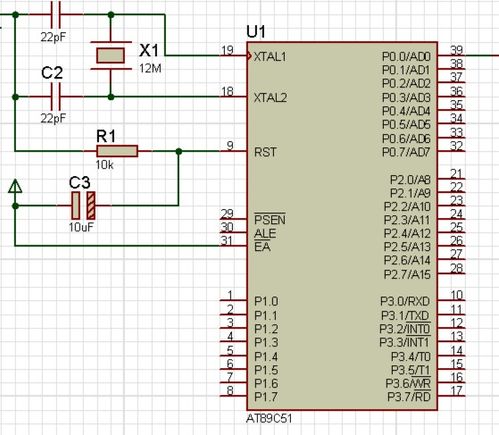This screenshot has height=435, width=499.
Task: Click the P2.7/A15 pin label
Action: coord(407,275)
